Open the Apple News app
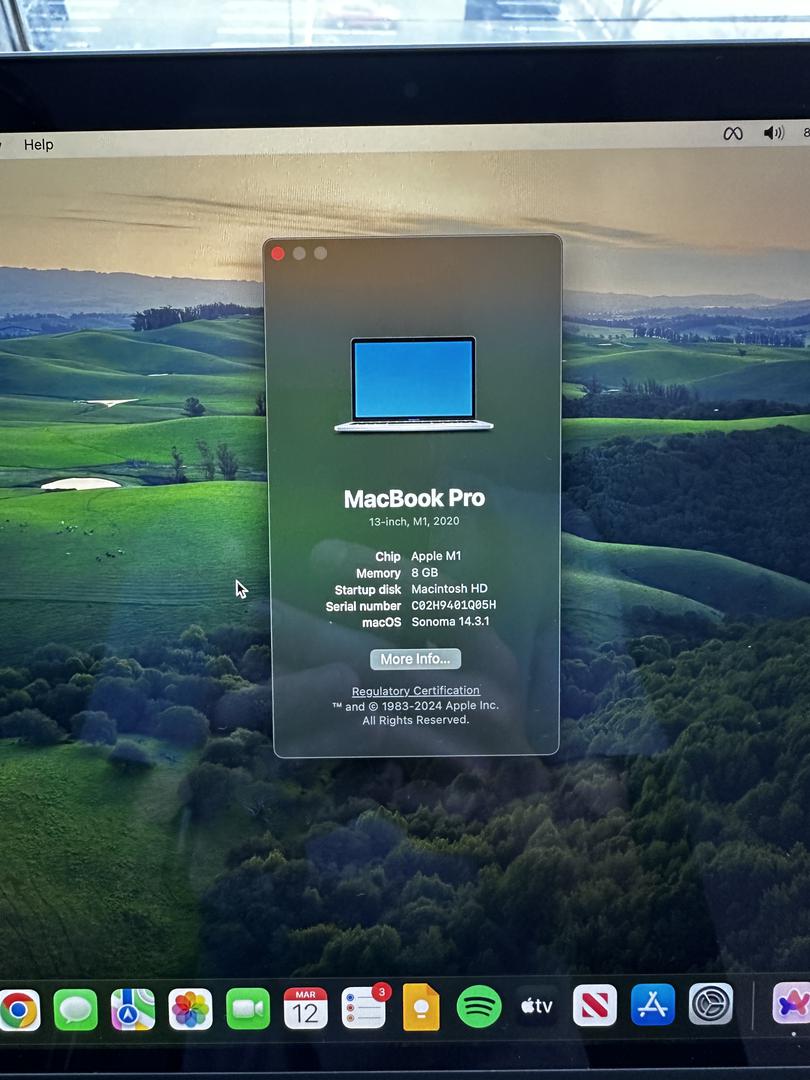Screen dimensions: 810x1080 tap(595, 1005)
